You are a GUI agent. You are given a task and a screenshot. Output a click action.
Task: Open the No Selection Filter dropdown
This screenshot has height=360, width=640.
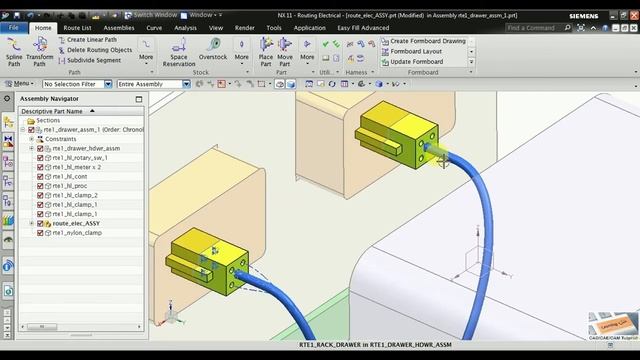point(108,84)
